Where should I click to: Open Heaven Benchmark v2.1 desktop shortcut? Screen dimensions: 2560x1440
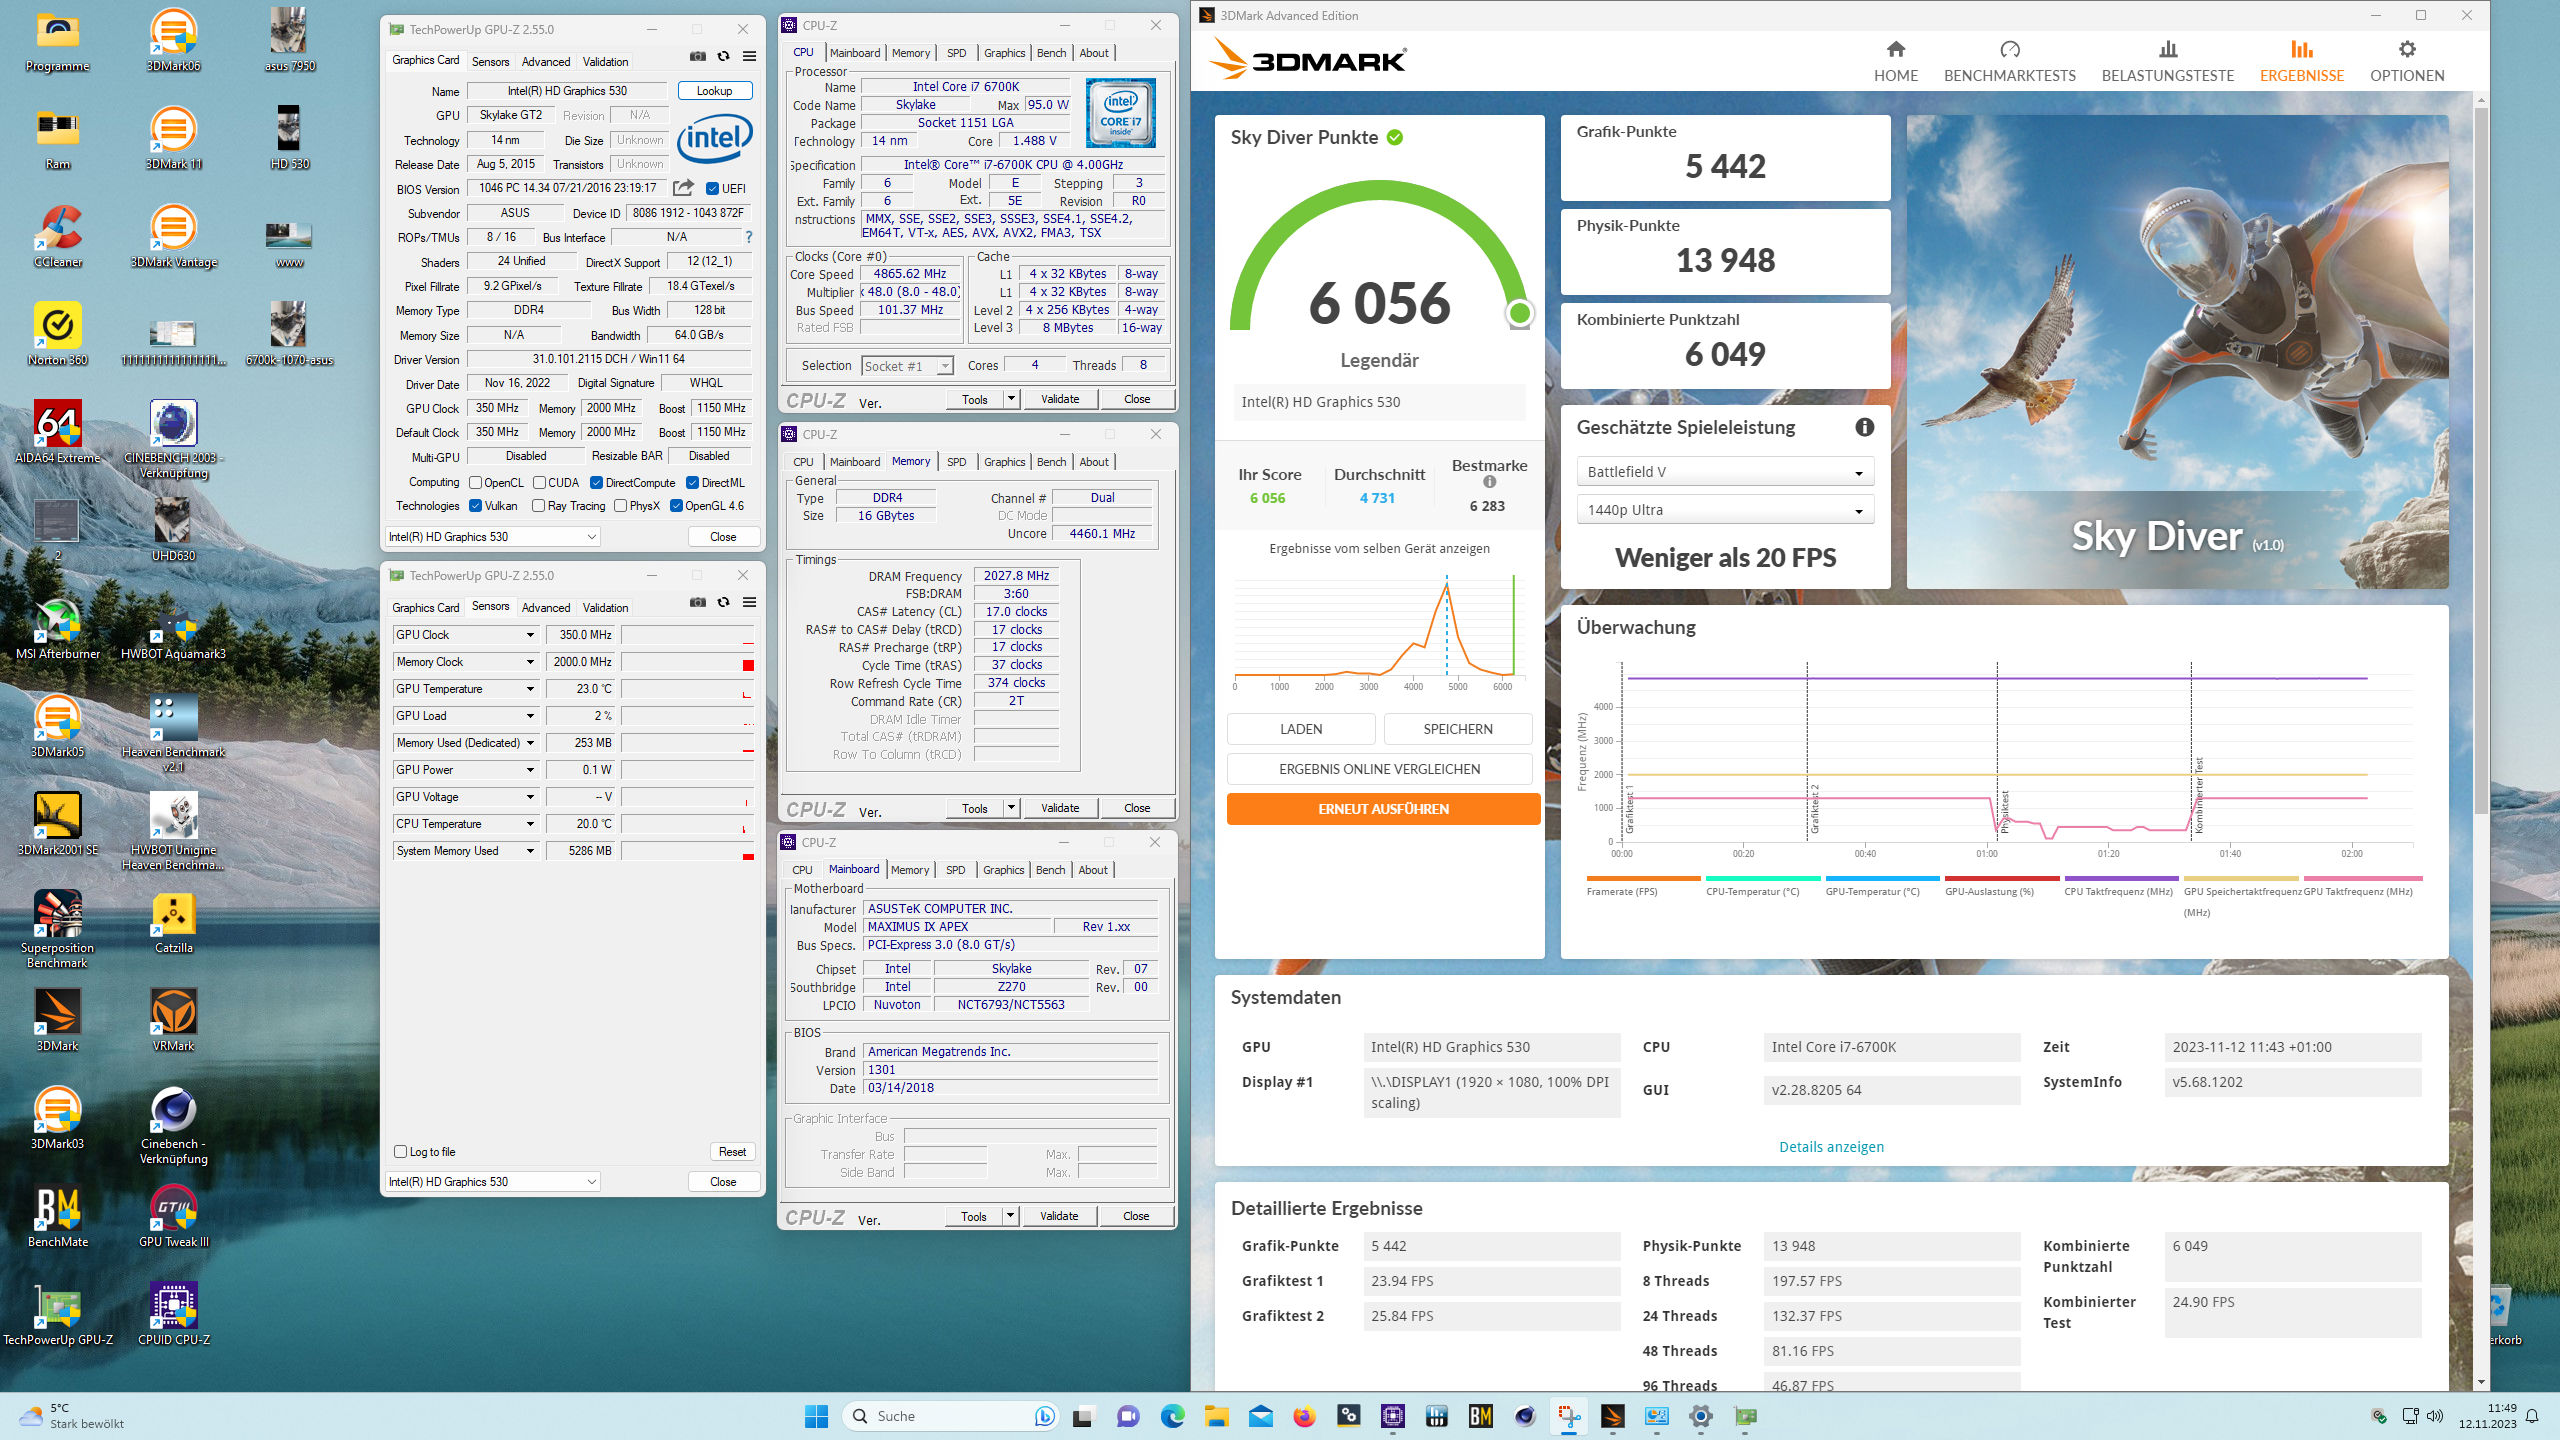pyautogui.click(x=173, y=734)
